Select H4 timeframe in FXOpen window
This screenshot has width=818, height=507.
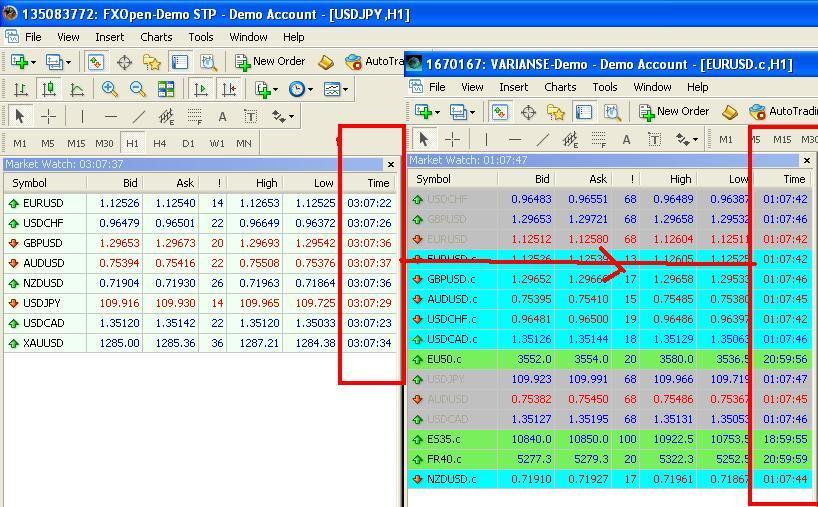pos(160,143)
